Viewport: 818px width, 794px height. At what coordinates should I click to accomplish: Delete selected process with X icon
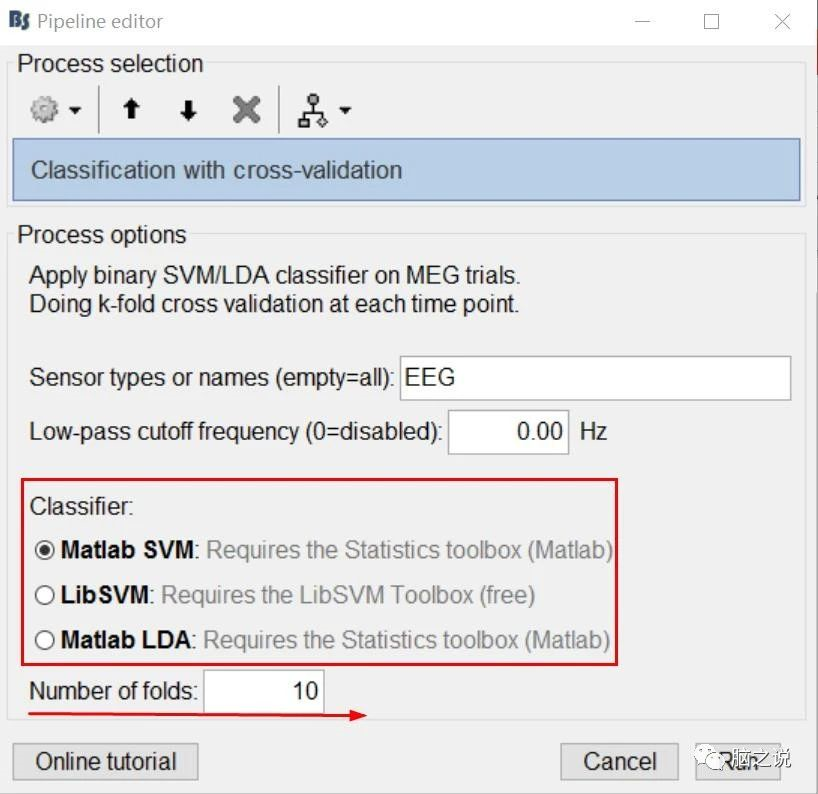tap(246, 110)
